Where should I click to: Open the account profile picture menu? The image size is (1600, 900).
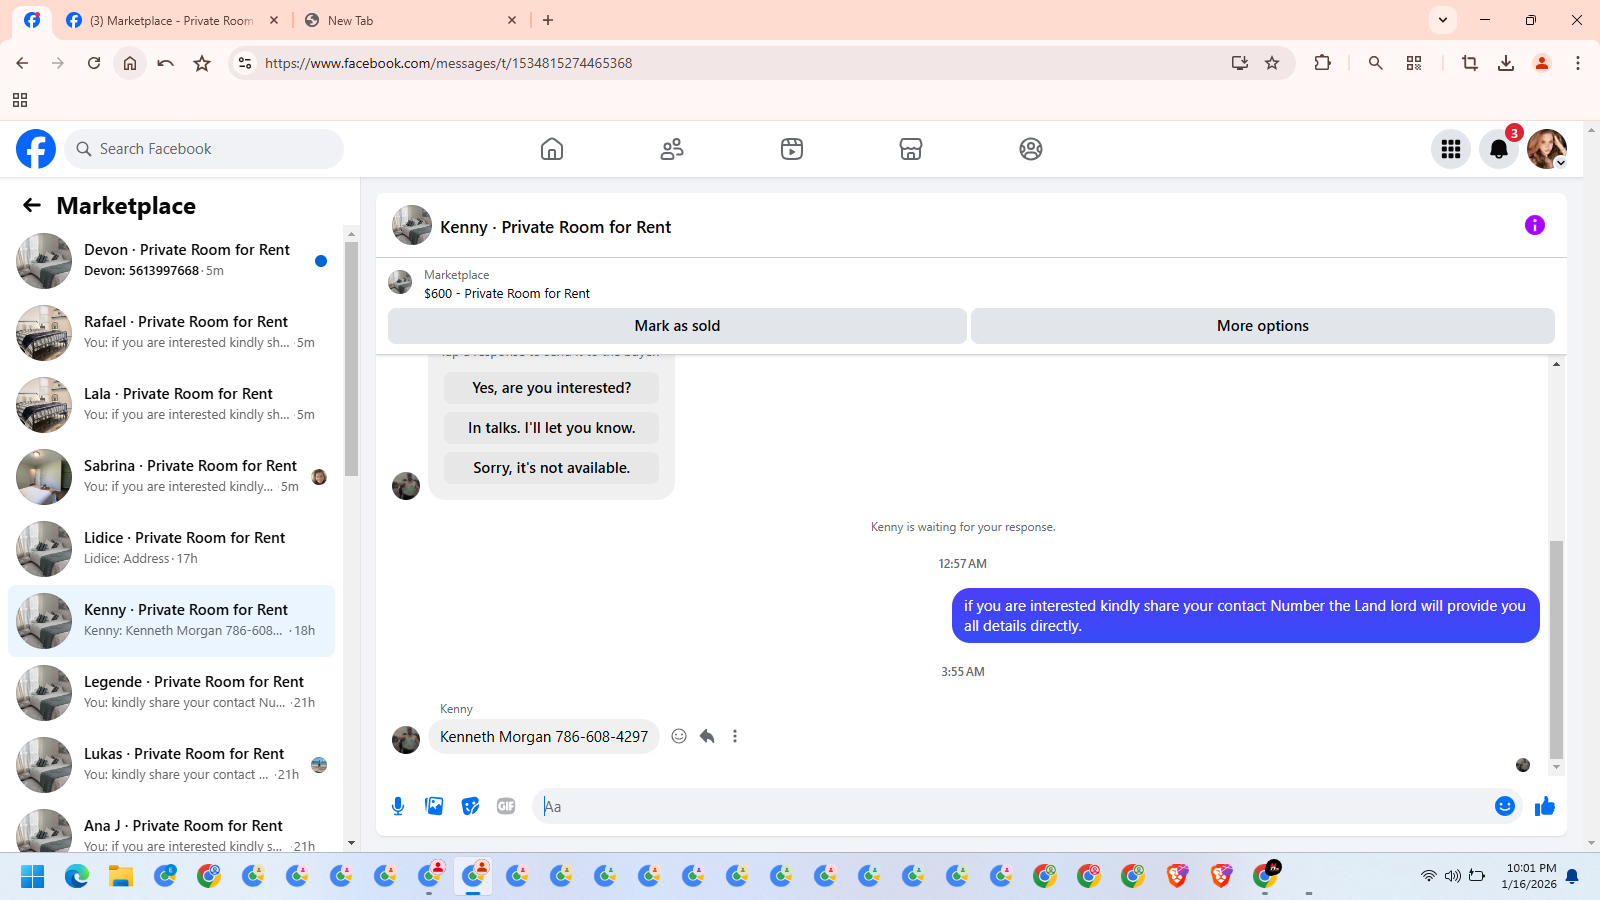[x=1547, y=149]
